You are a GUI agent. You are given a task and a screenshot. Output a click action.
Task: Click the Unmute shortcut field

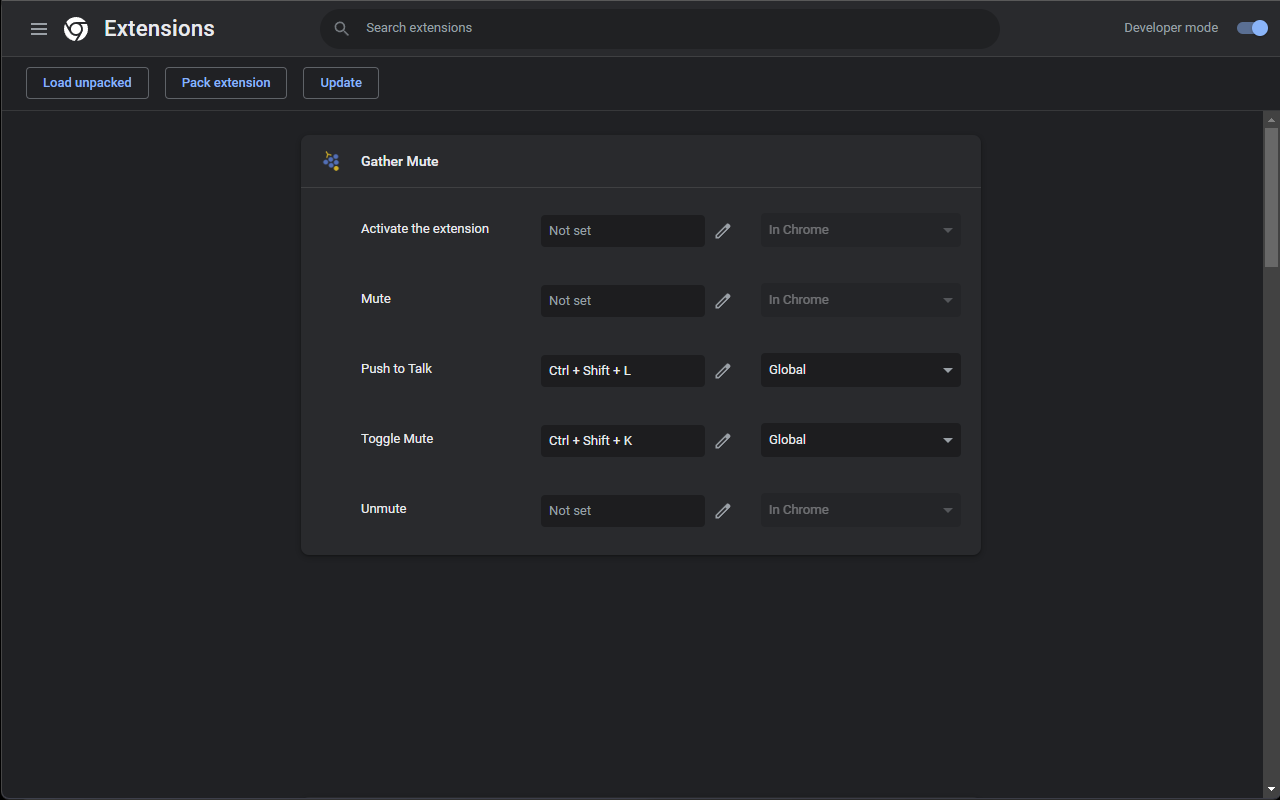(x=623, y=511)
